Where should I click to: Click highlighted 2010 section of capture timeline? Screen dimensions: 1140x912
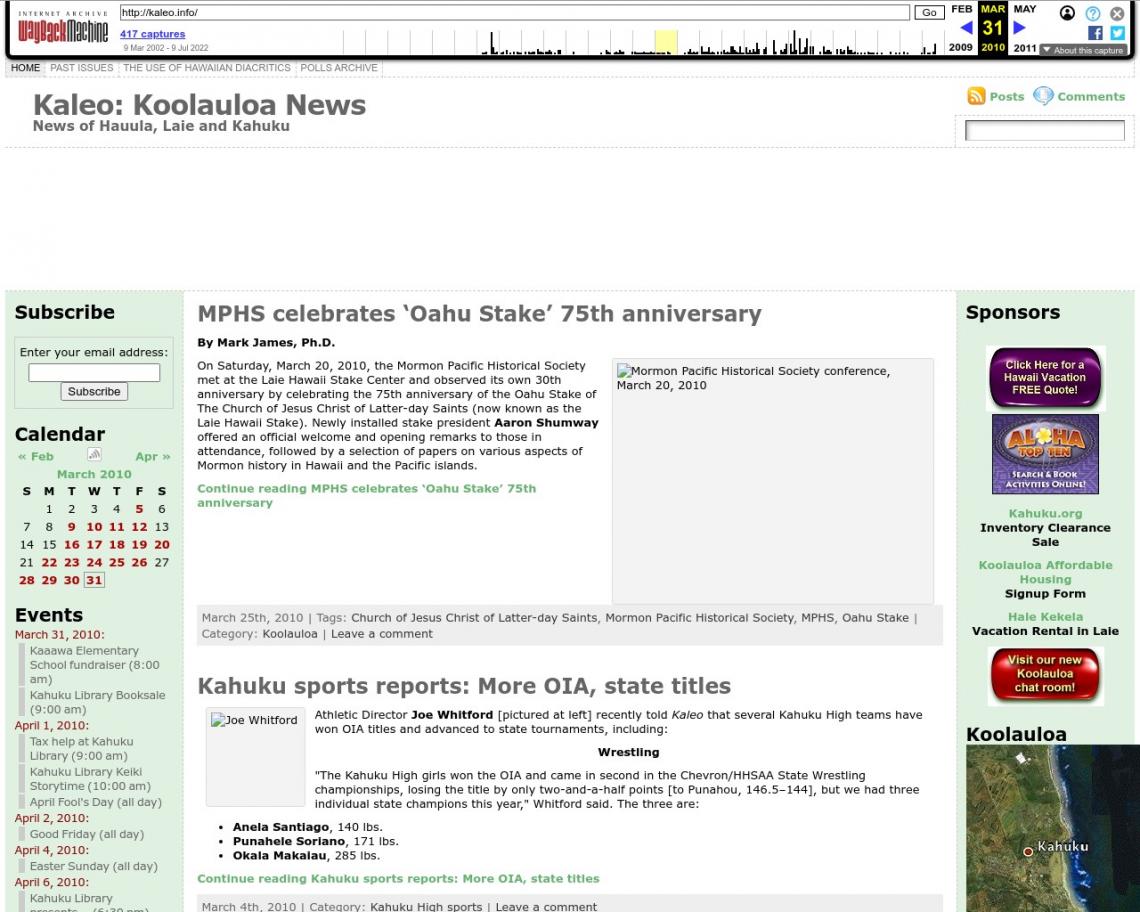pos(666,42)
